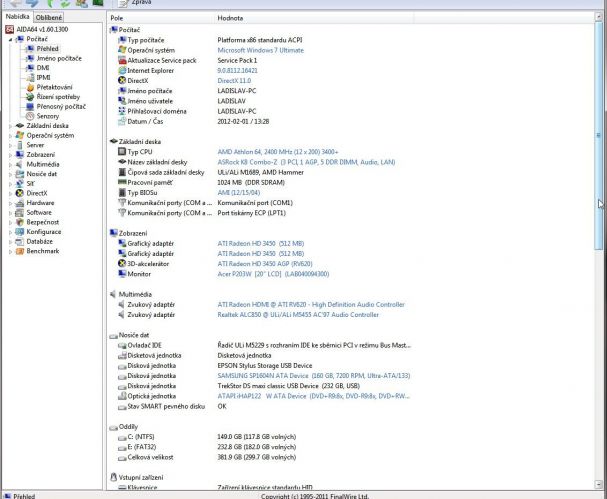Click the vertical scrollbar thumb
This screenshot has width=607, height=499.
click(x=598, y=135)
